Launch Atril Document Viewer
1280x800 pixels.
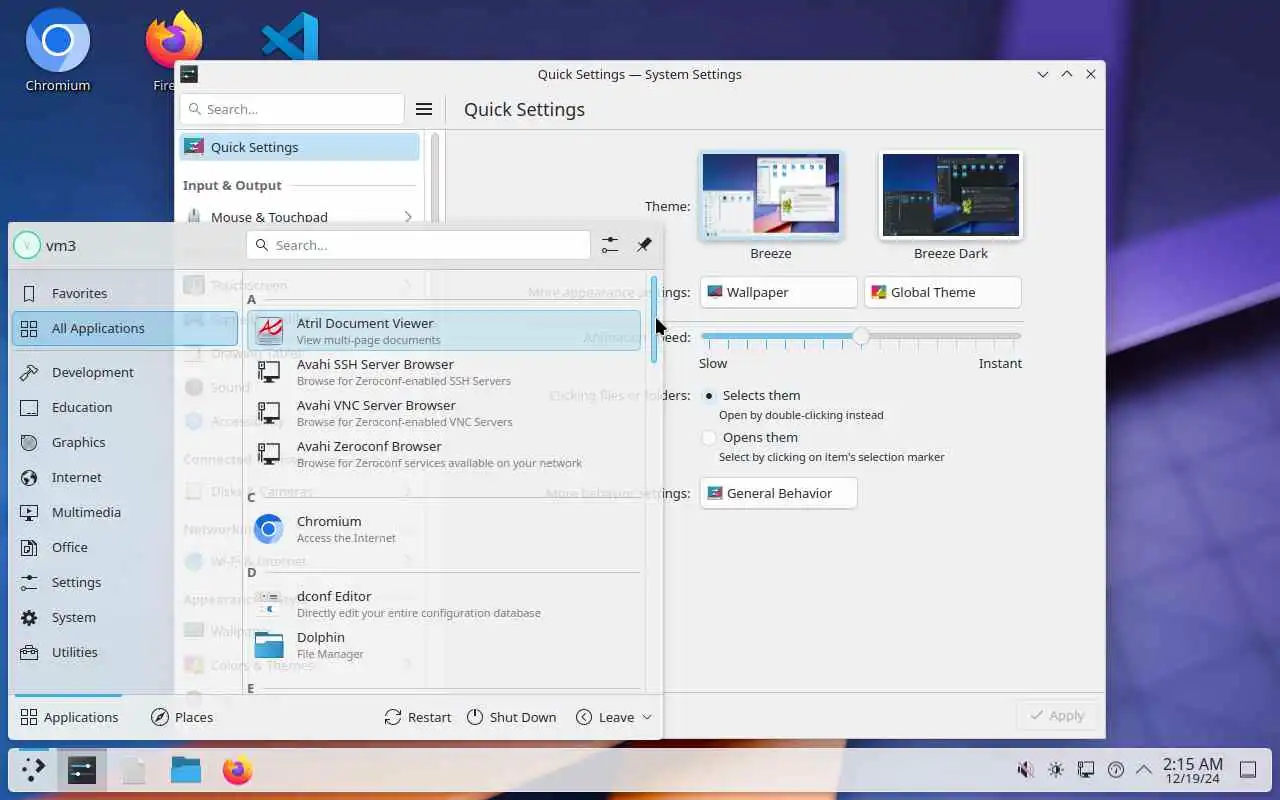point(444,331)
